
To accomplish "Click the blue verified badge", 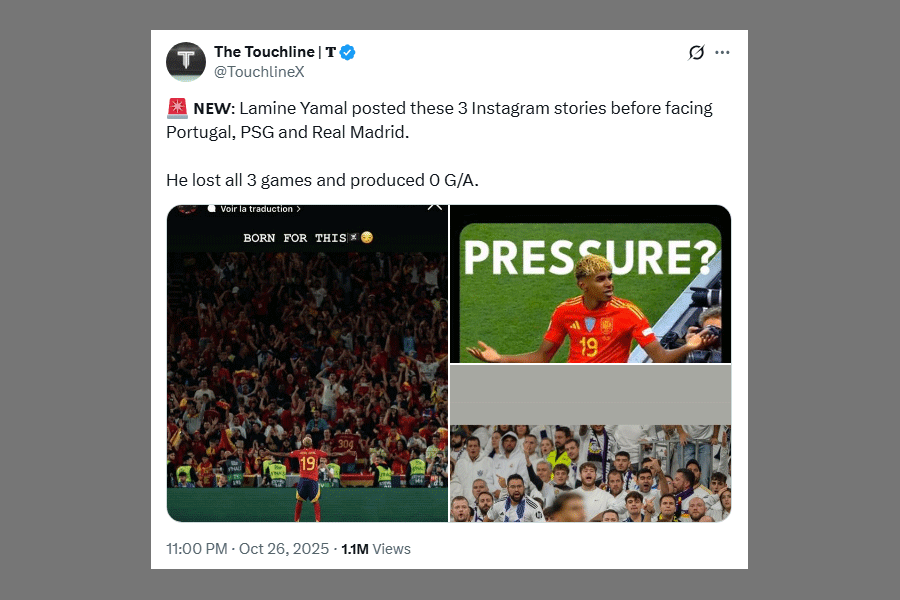I will point(347,52).
